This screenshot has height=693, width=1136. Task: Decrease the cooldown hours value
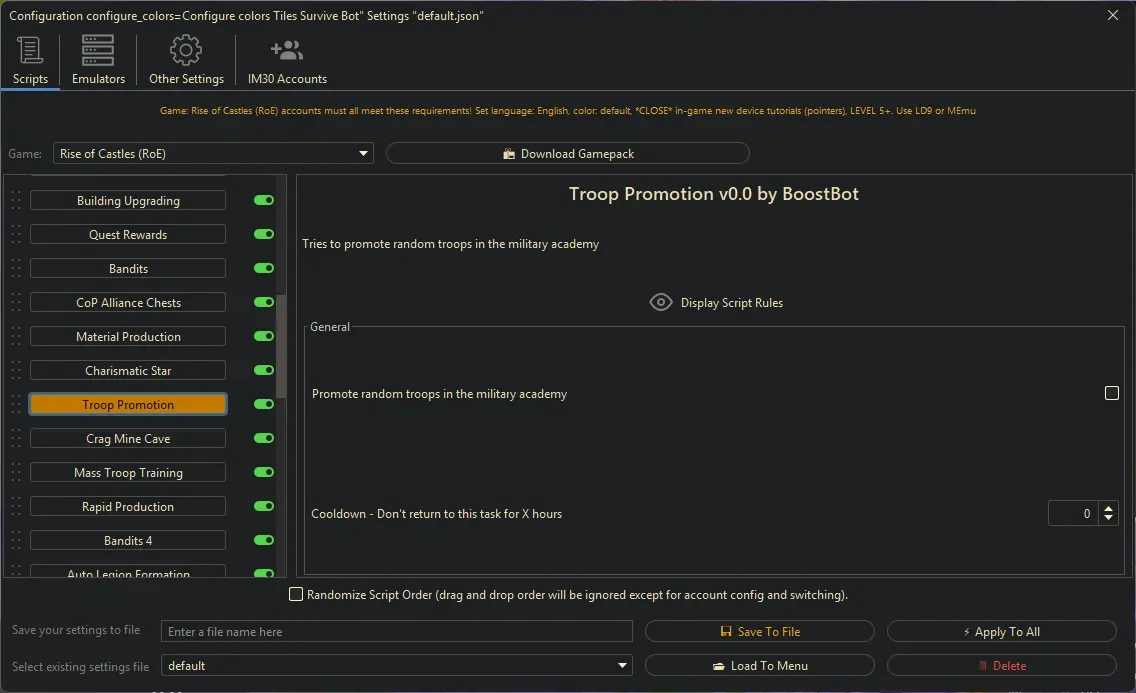click(1108, 518)
